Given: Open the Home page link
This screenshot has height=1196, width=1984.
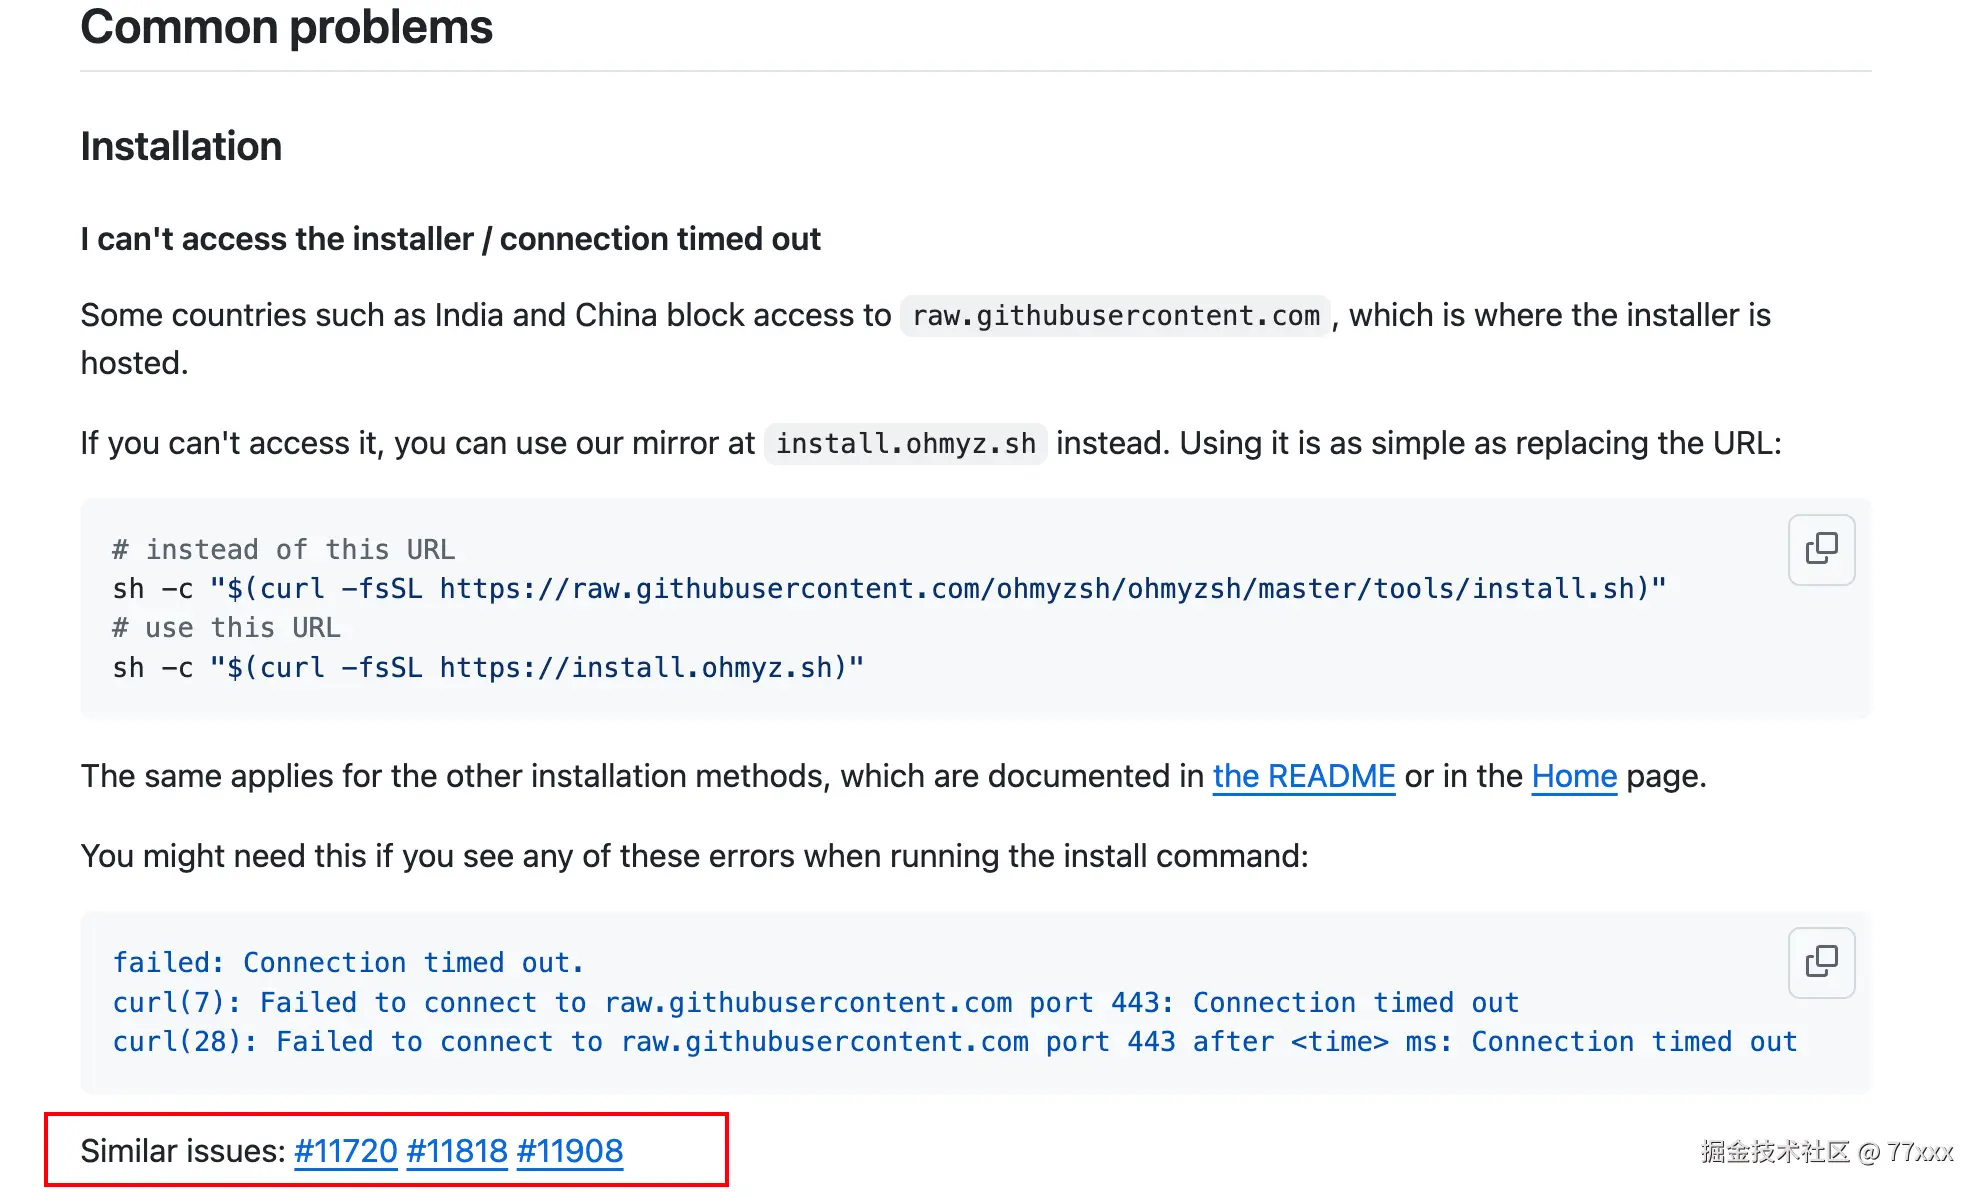Looking at the screenshot, I should pyautogui.click(x=1574, y=776).
